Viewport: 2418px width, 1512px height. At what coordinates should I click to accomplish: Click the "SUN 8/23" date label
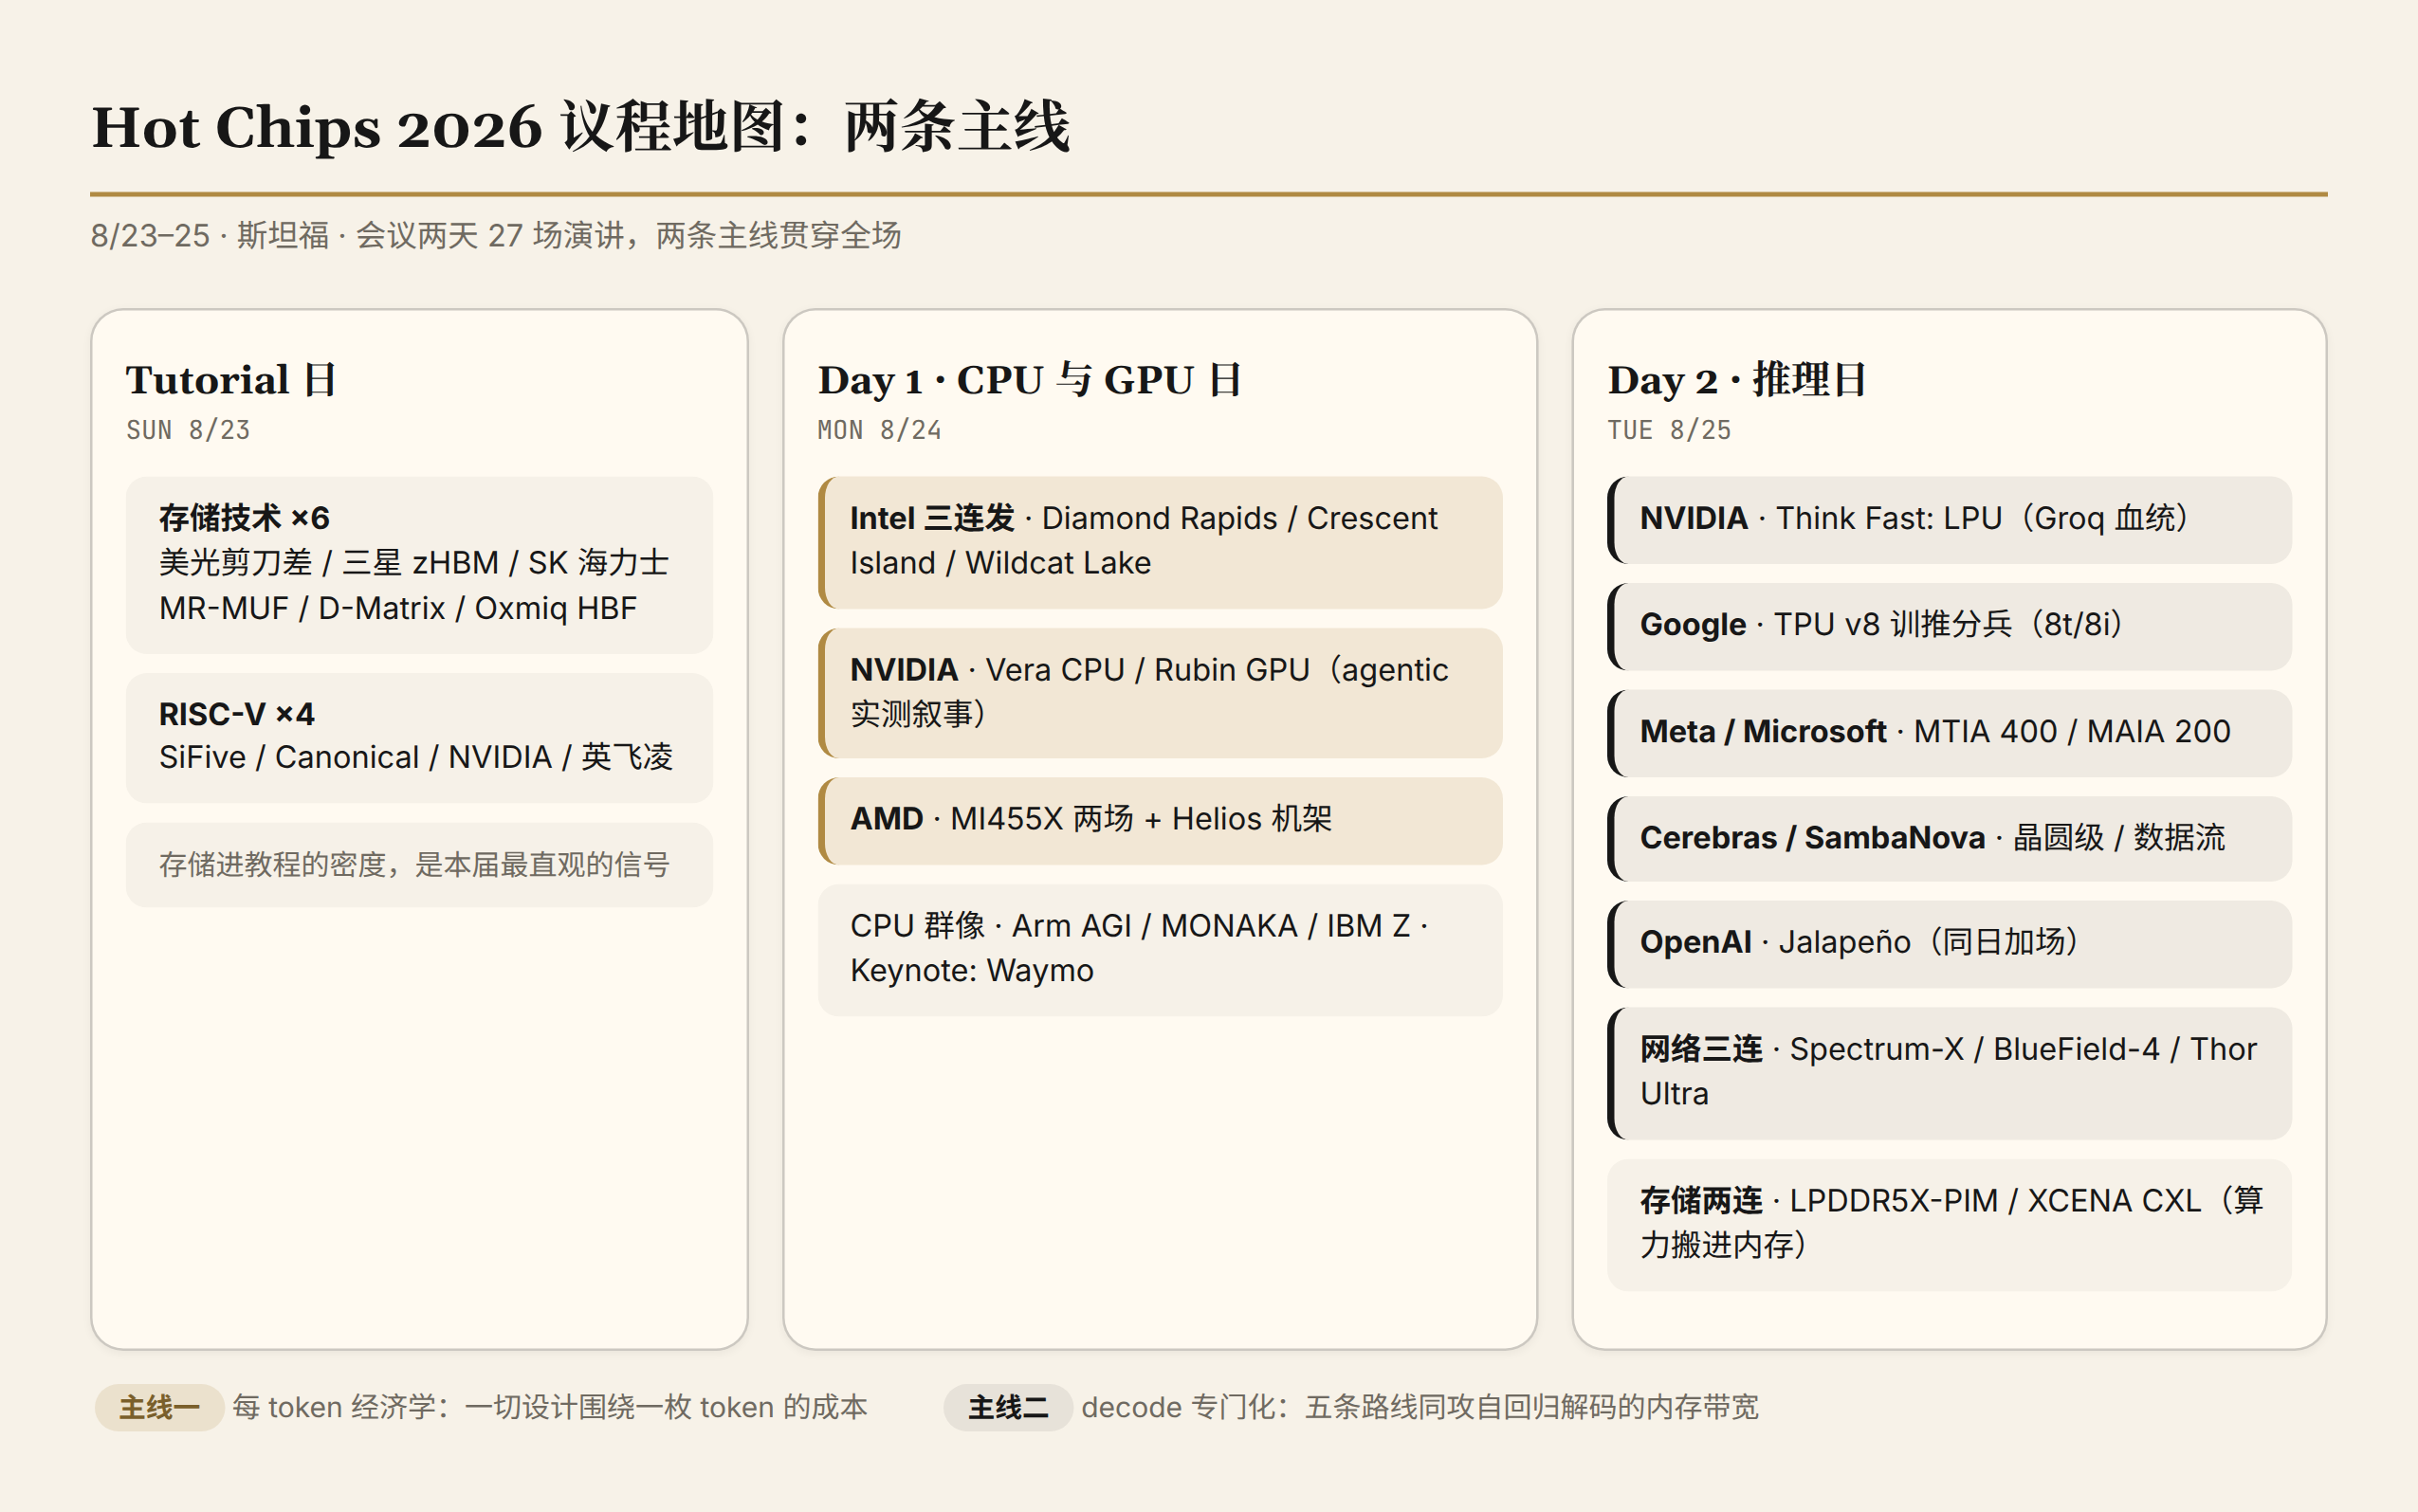tap(188, 430)
